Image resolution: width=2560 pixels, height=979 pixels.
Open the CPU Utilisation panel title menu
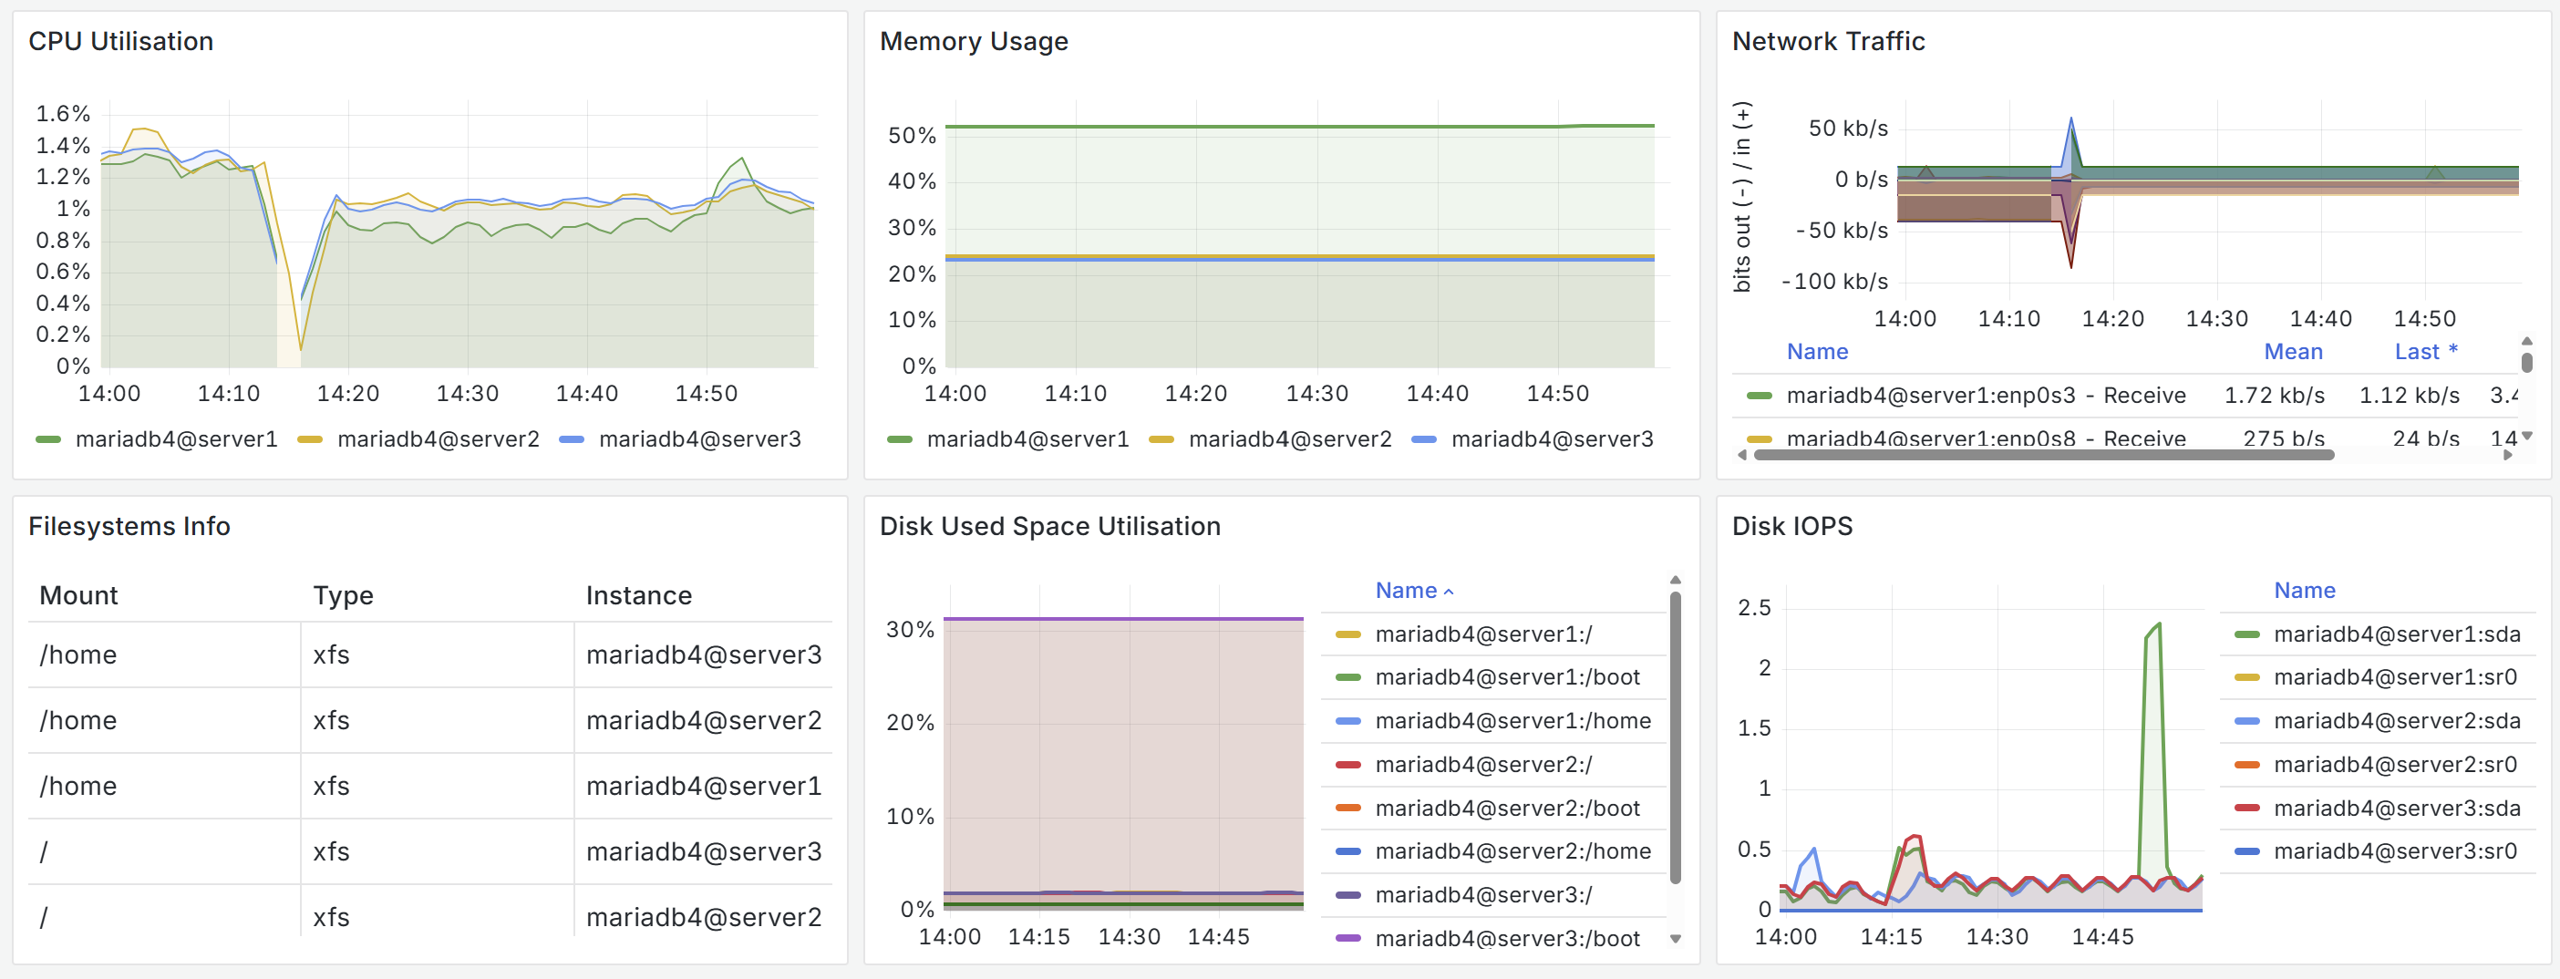(121, 41)
